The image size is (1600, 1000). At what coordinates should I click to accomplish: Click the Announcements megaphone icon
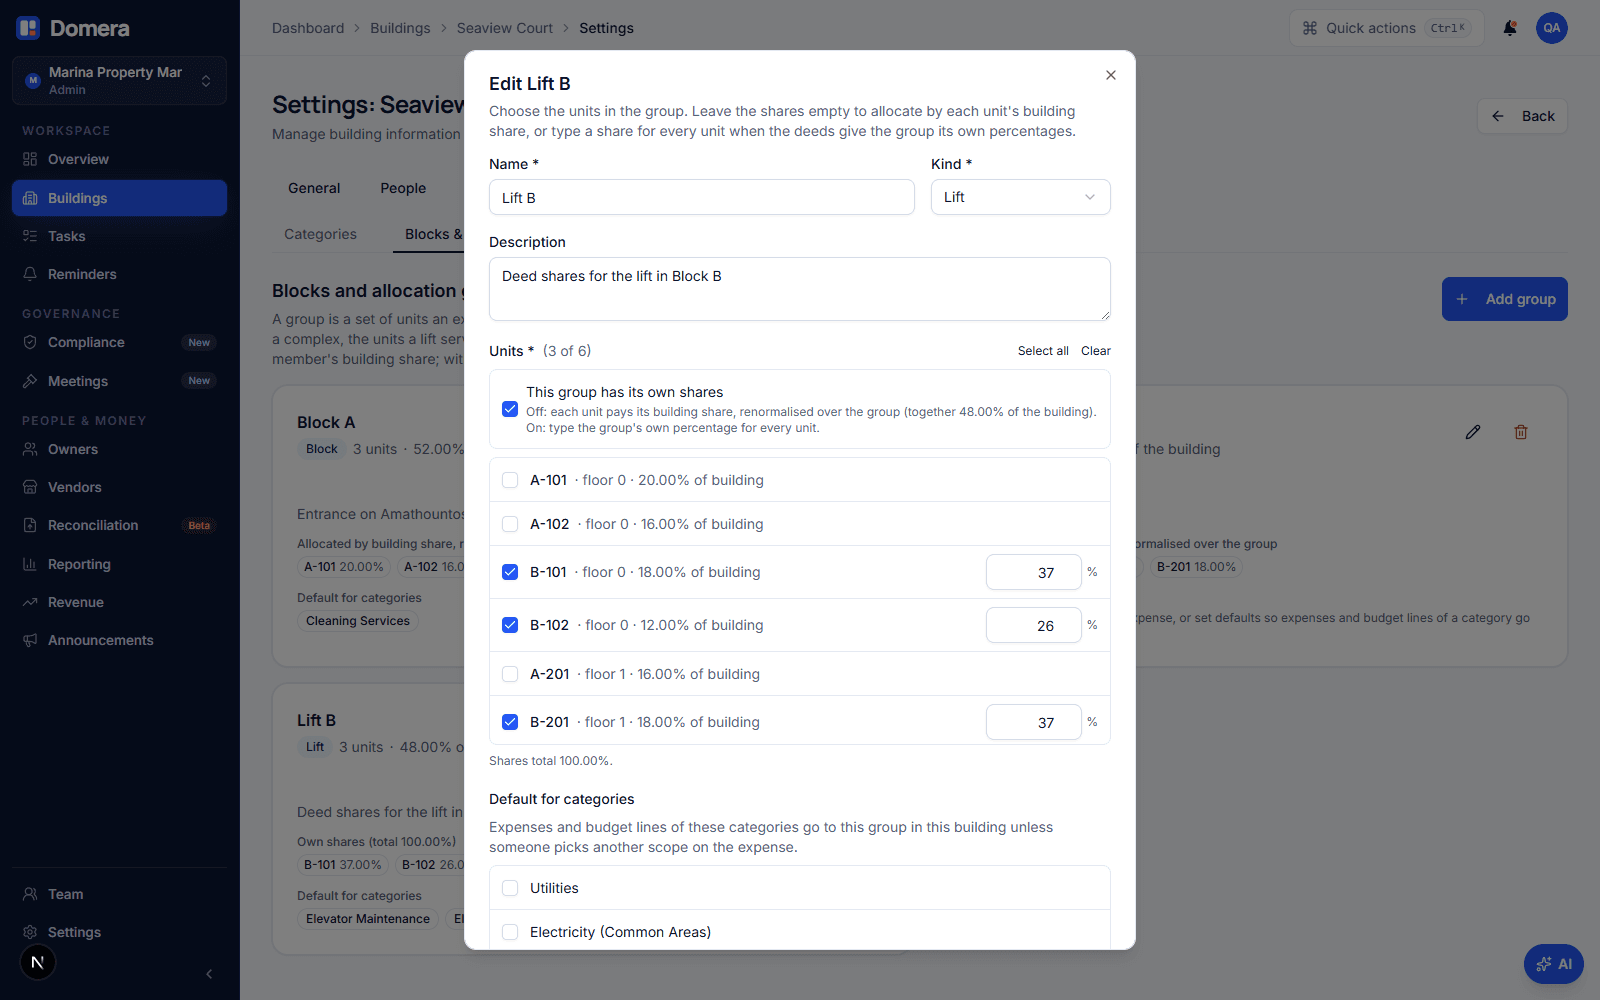(30, 640)
